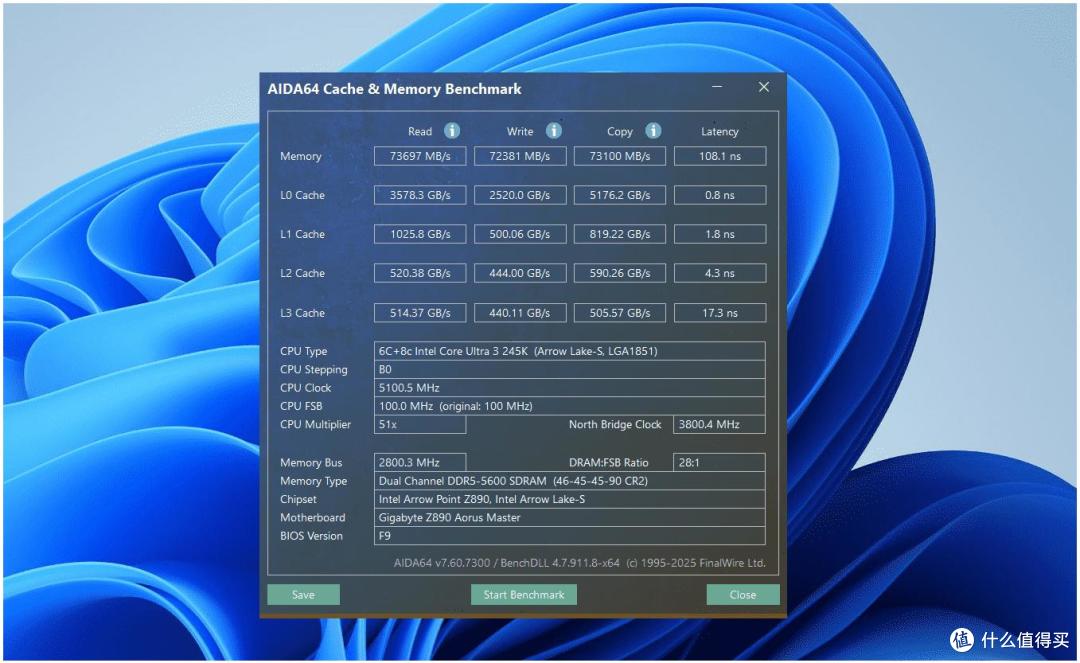Select L2 Cache write 444.00 GB/s
Image resolution: width=1080 pixels, height=663 pixels.
520,273
